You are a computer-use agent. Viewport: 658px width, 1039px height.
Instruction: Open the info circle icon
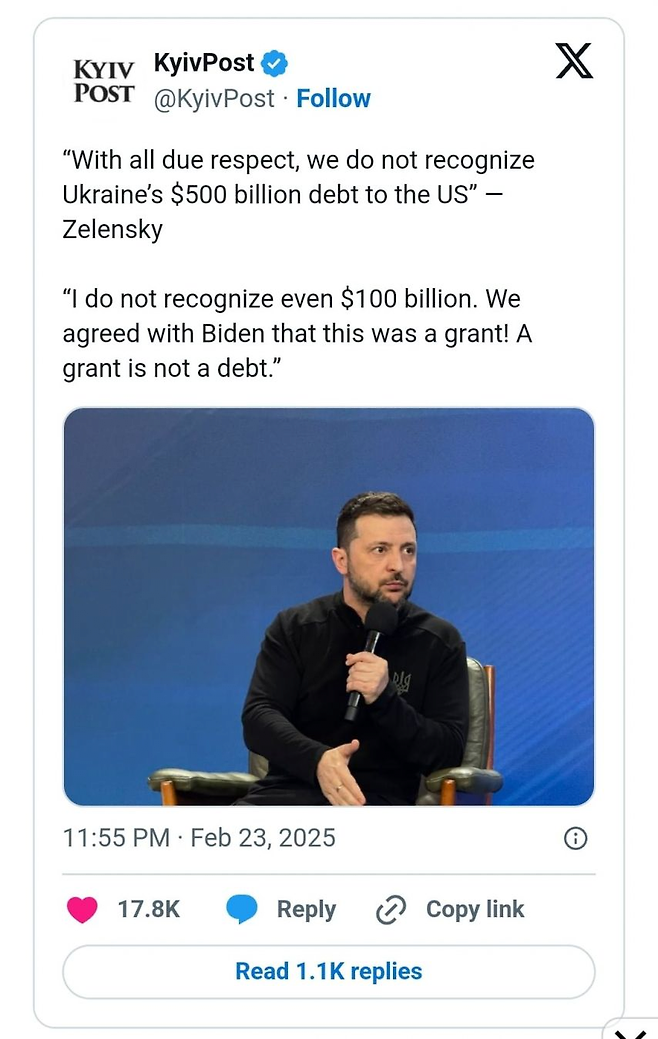(x=575, y=838)
